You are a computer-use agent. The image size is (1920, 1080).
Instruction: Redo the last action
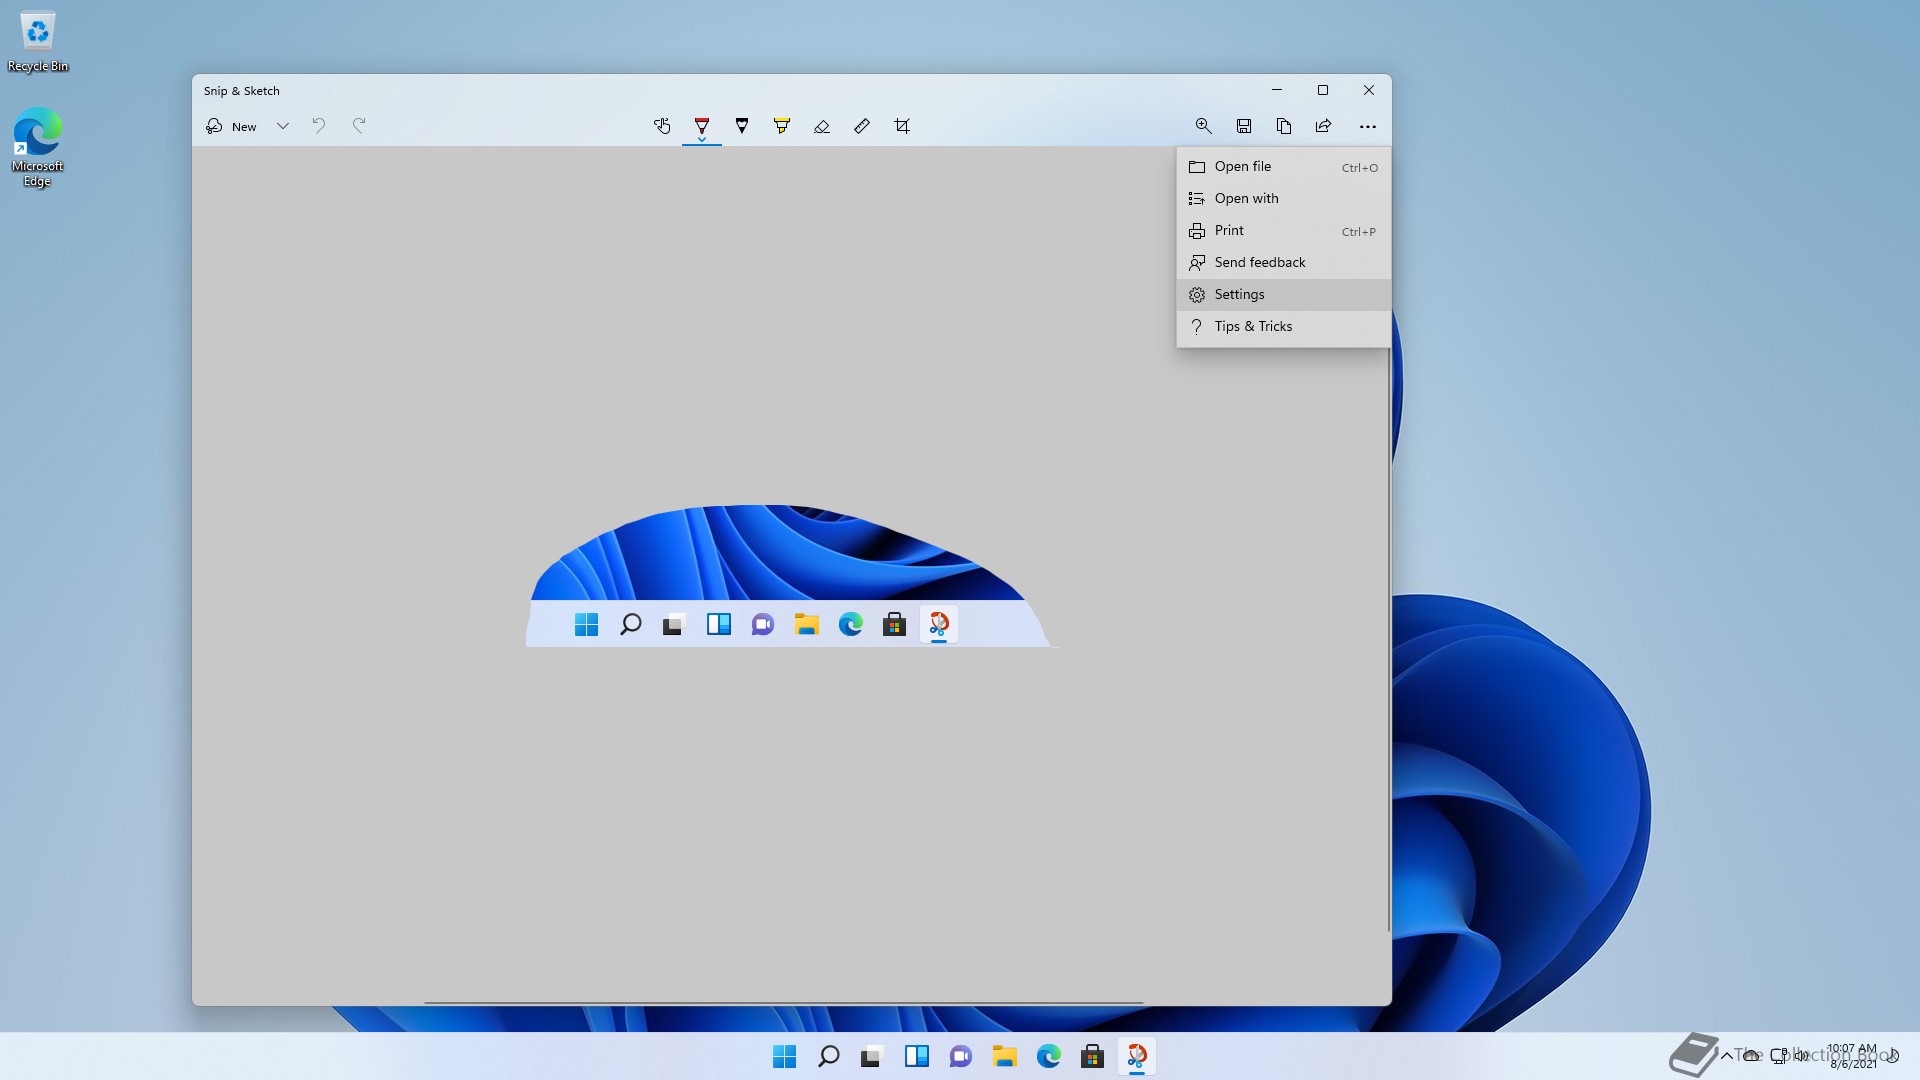[x=359, y=126]
